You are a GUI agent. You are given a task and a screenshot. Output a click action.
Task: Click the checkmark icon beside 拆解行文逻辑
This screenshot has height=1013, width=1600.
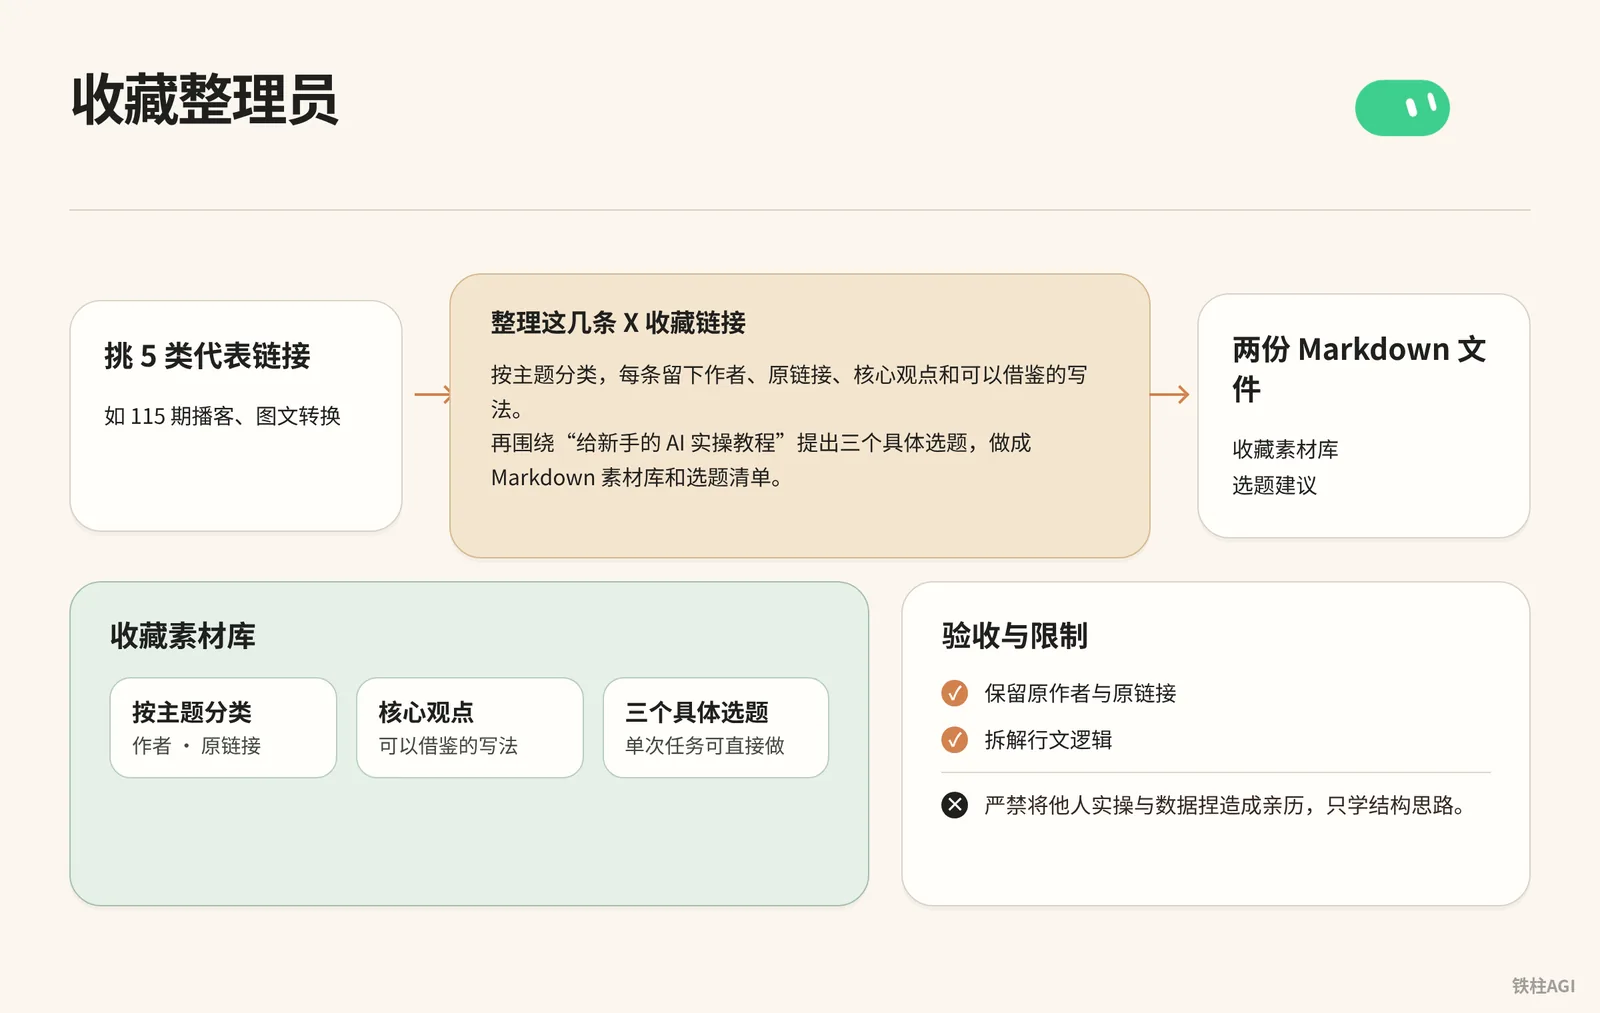[x=955, y=740]
